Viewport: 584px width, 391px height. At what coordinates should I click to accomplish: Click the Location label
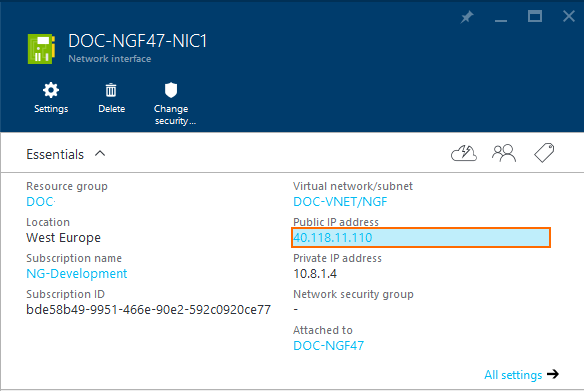[48, 222]
